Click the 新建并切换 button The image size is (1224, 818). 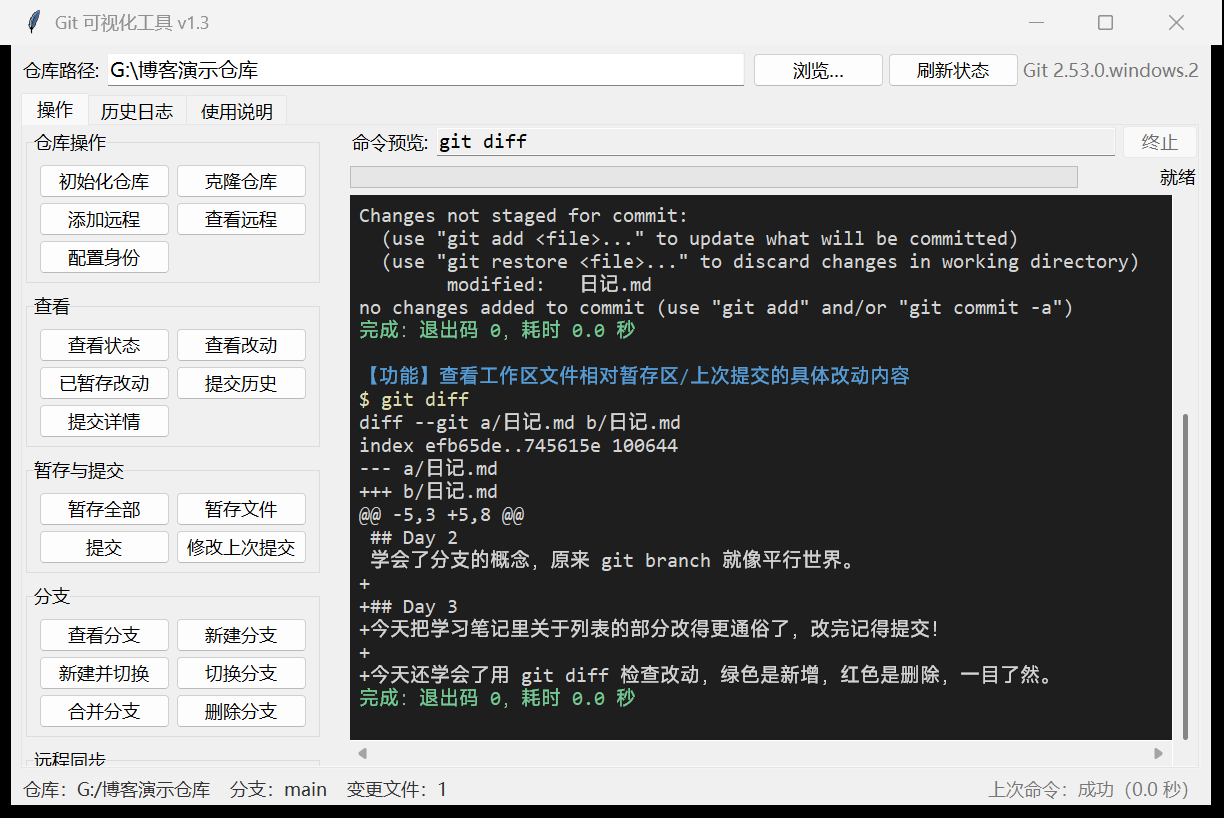(104, 674)
